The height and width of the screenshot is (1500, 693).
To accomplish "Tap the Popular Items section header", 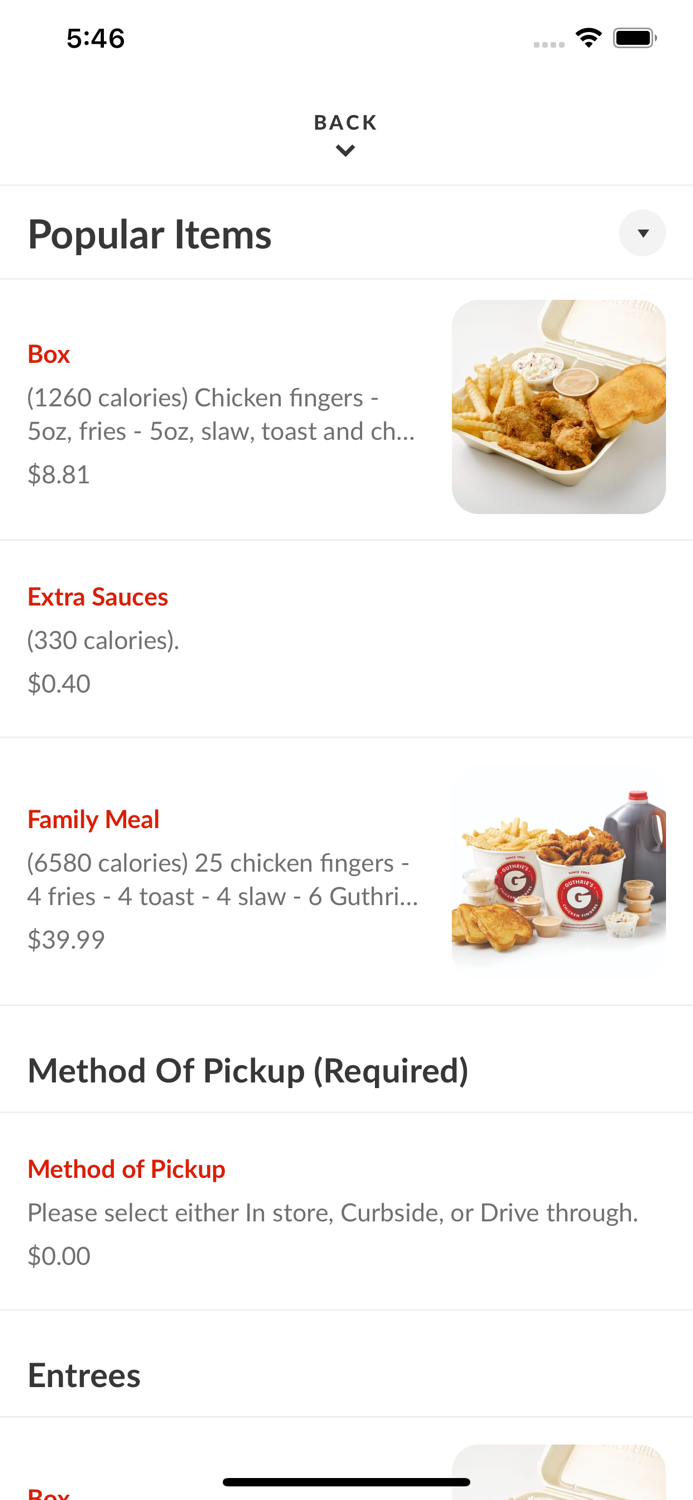I will 149,233.
